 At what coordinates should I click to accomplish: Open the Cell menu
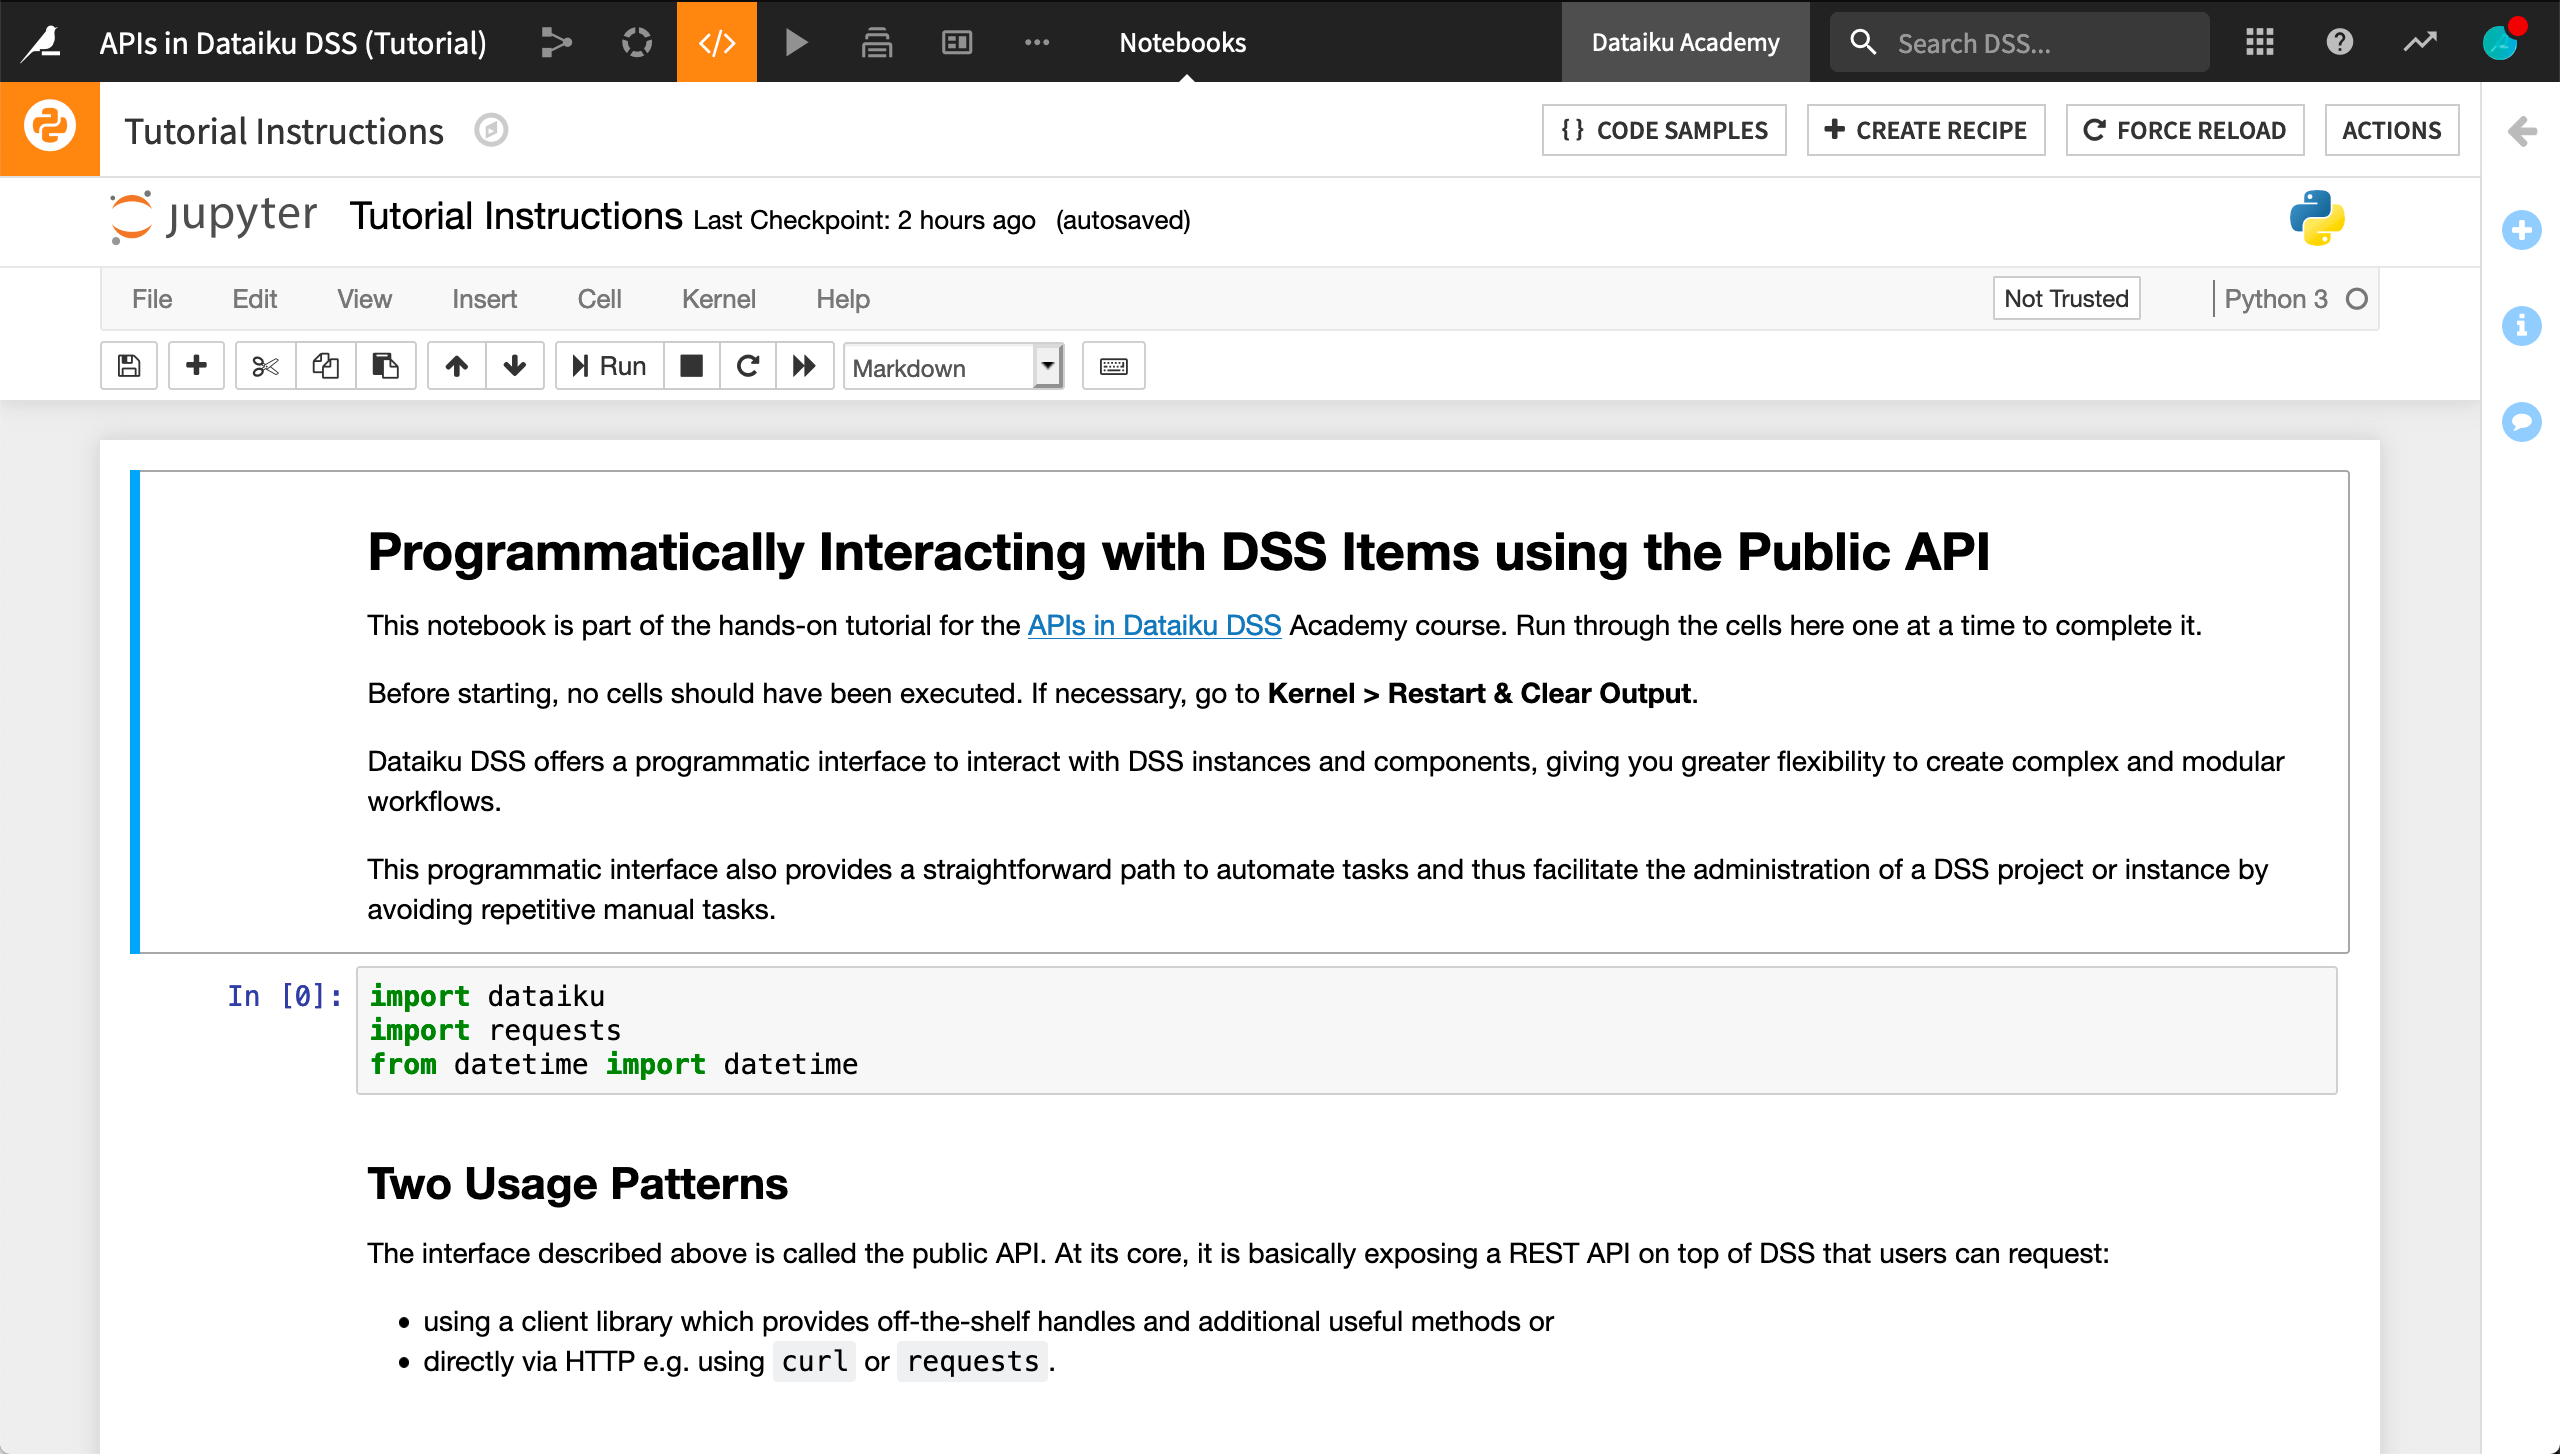click(x=599, y=299)
